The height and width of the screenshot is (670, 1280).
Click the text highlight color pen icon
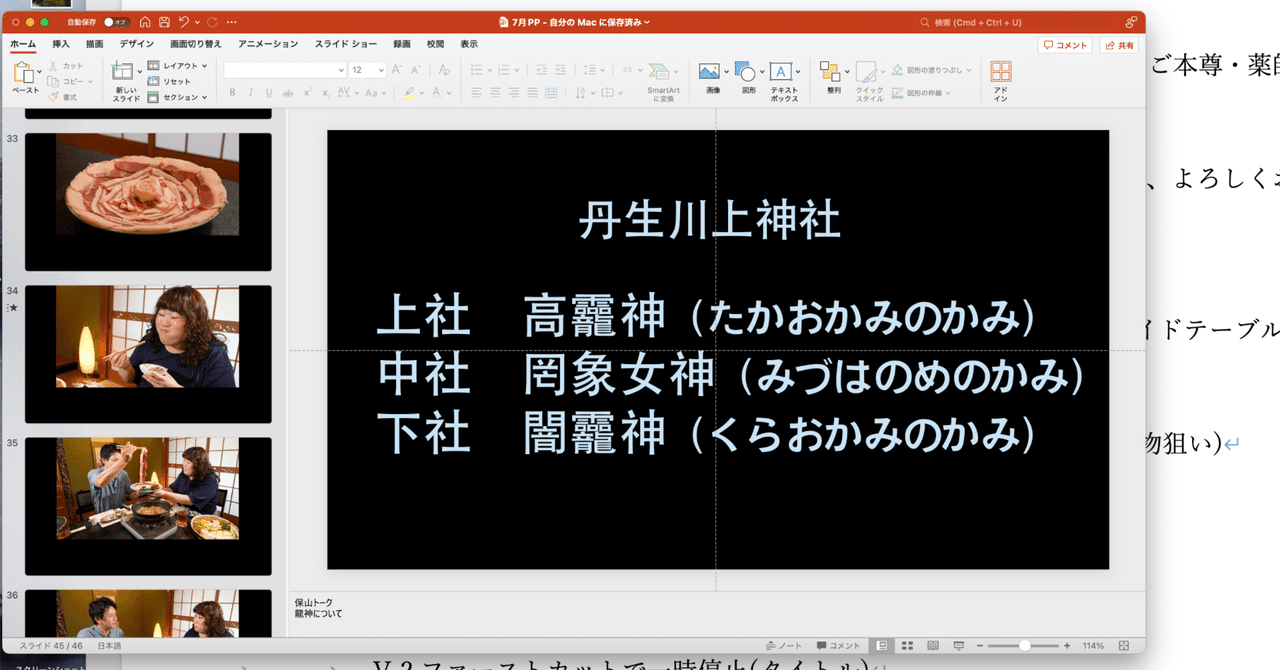(409, 93)
